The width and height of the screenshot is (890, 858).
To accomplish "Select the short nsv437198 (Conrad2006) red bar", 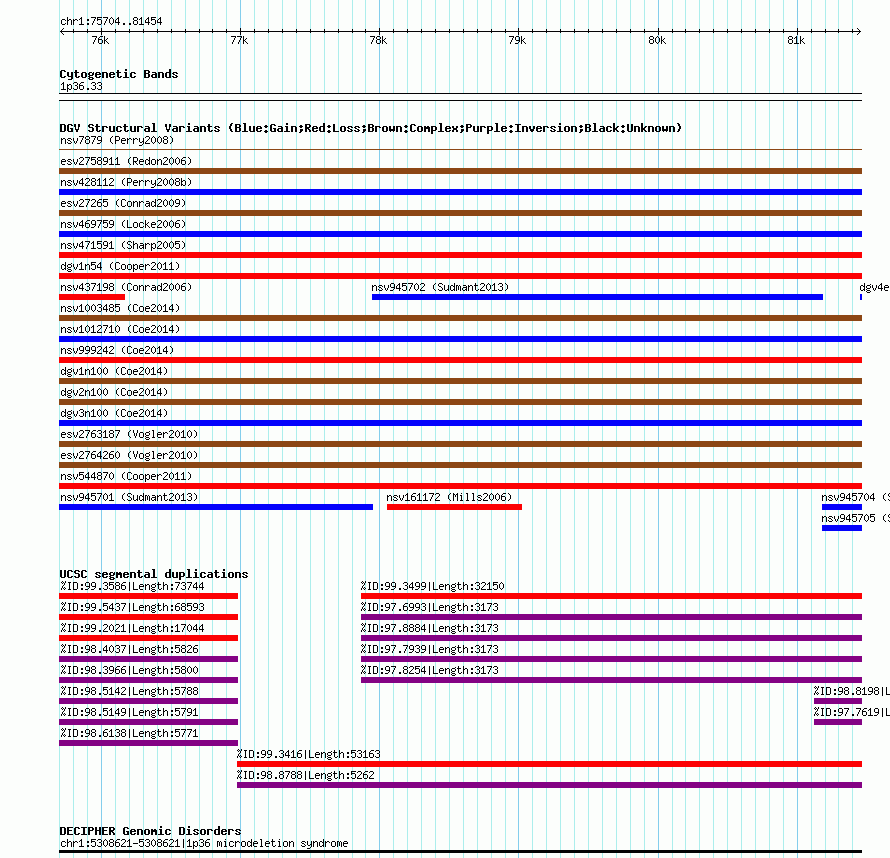I will click(x=92, y=297).
